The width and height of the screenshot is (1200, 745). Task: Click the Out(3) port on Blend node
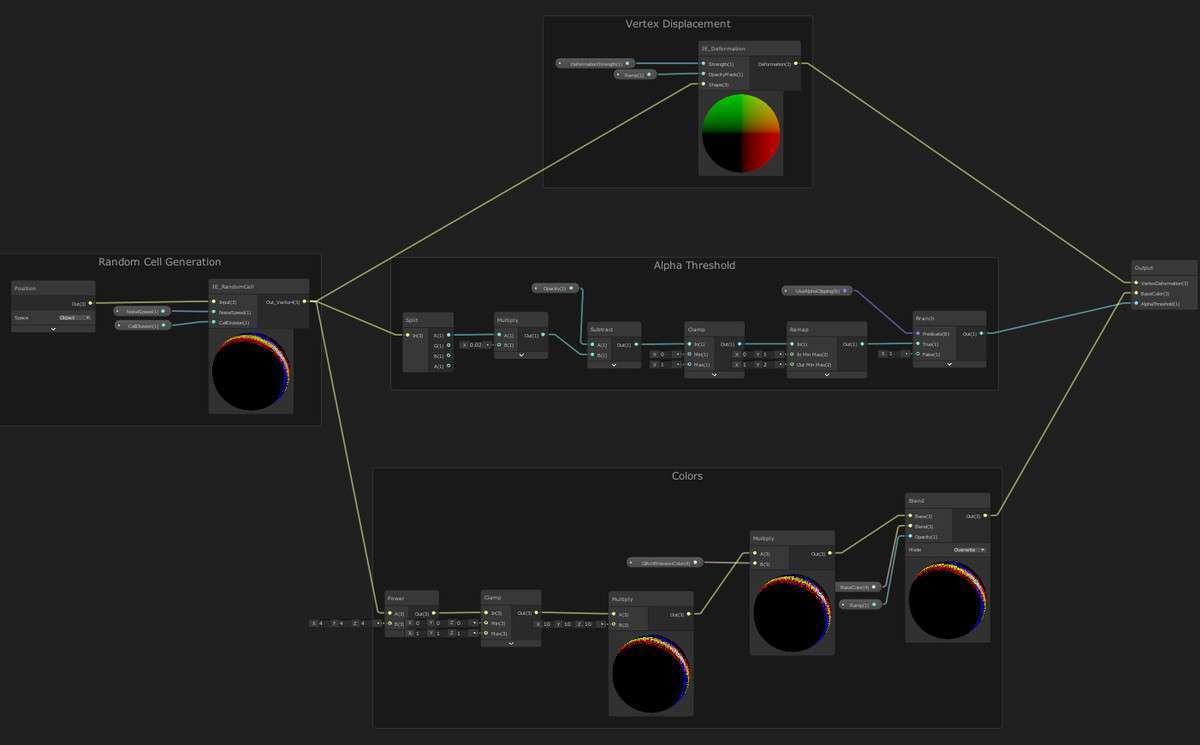click(x=986, y=516)
